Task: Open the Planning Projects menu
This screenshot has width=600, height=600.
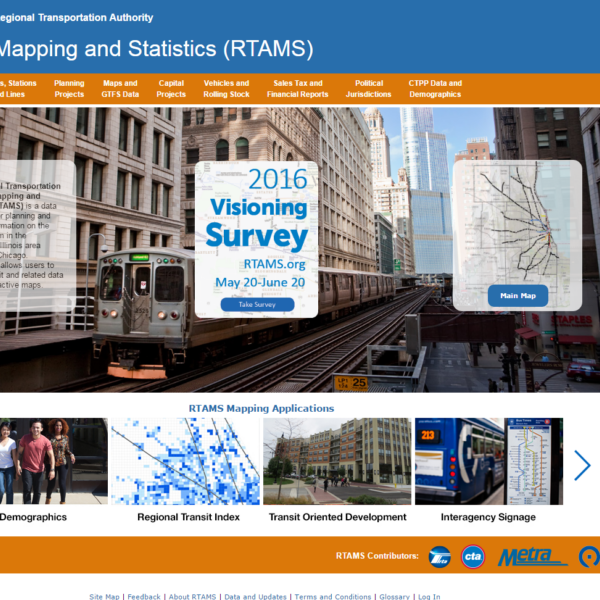Action: pyautogui.click(x=69, y=89)
